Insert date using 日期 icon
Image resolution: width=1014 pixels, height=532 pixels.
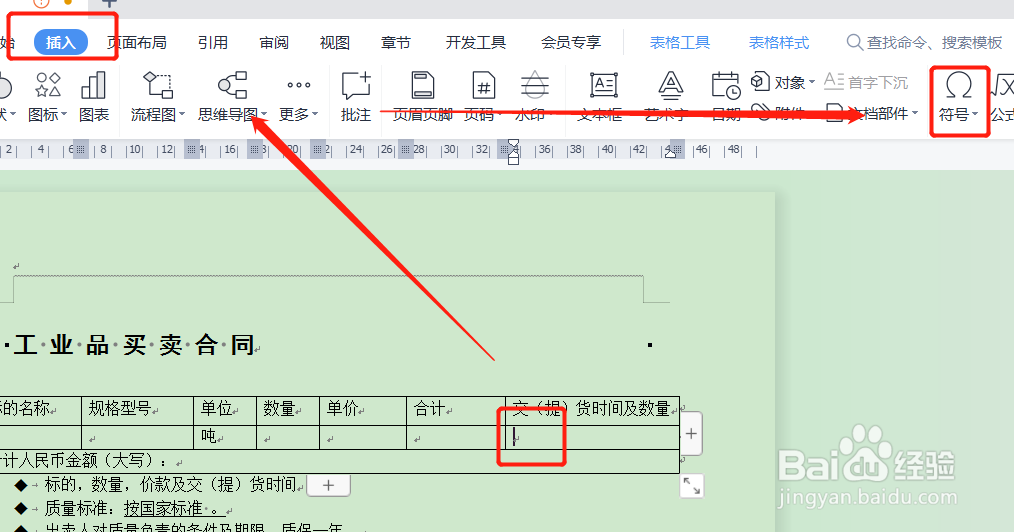coord(726,97)
